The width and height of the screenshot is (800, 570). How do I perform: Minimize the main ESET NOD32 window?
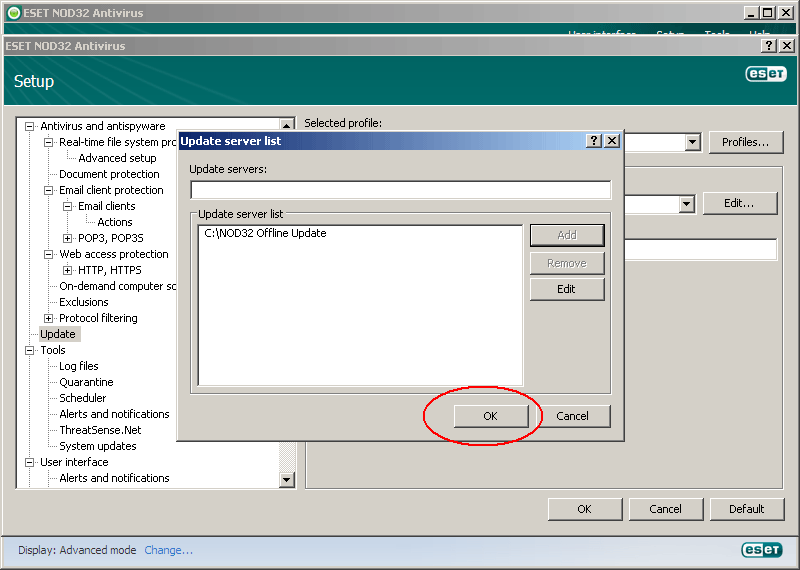750,13
